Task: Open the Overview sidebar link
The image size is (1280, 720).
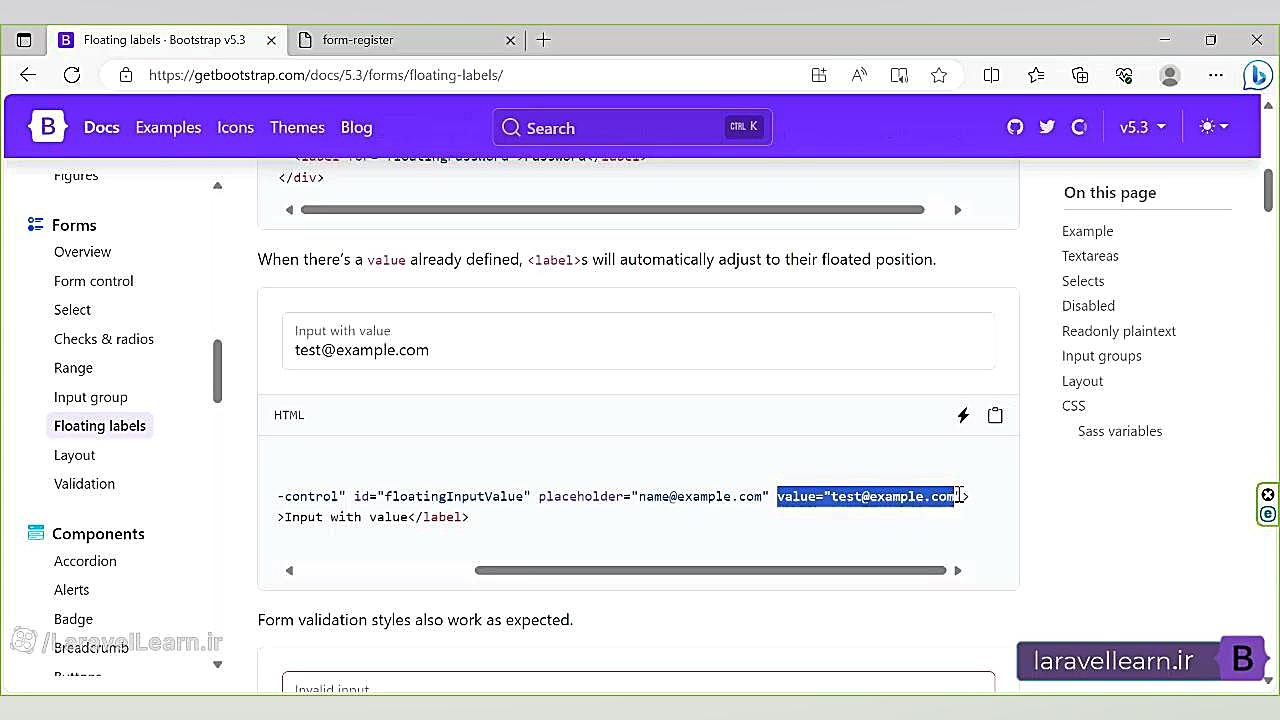Action: (x=82, y=252)
